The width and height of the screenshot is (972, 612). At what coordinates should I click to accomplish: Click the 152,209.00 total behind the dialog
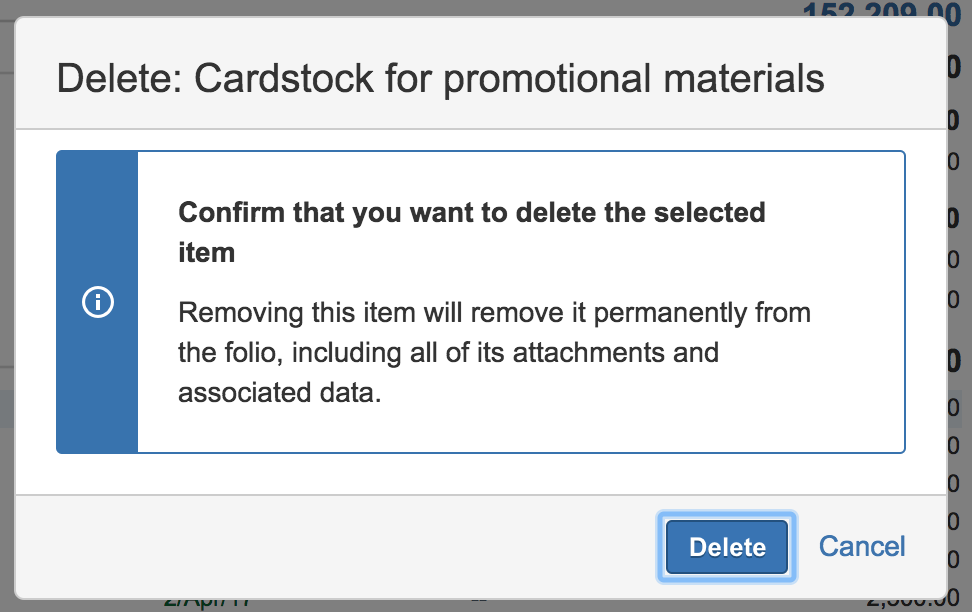pos(883,13)
